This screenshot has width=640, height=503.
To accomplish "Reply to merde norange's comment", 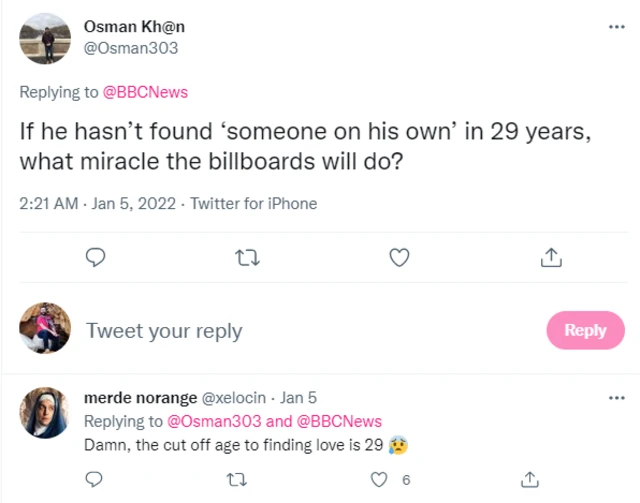I will [x=93, y=479].
